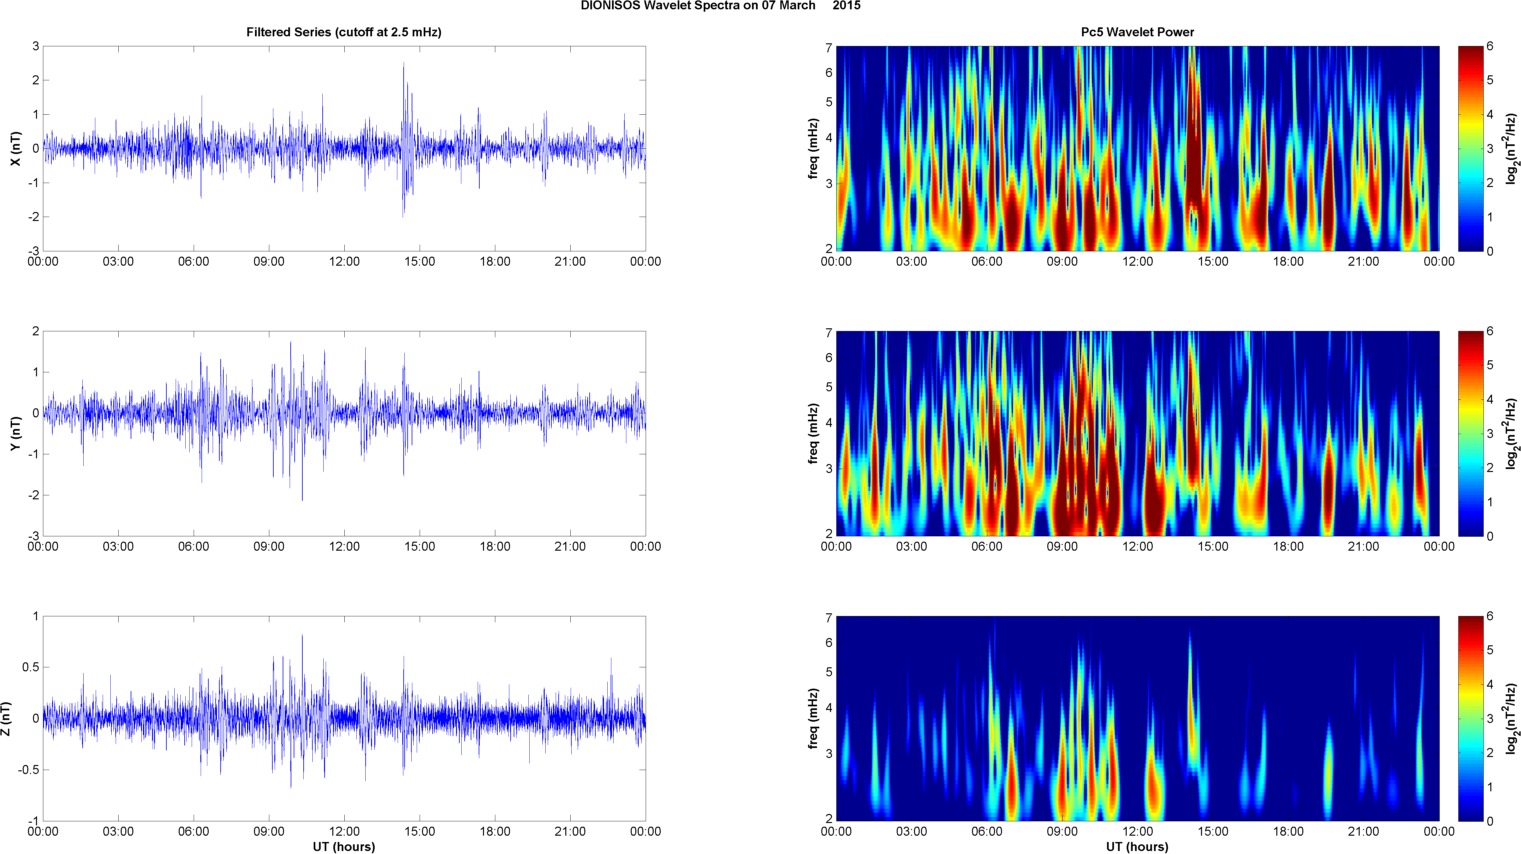Click the '-0.5' tick on the Z axis

[30, 770]
